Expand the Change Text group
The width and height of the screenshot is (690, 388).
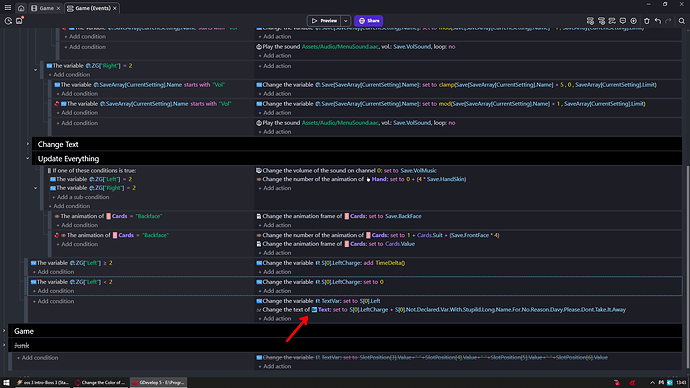click(28, 144)
